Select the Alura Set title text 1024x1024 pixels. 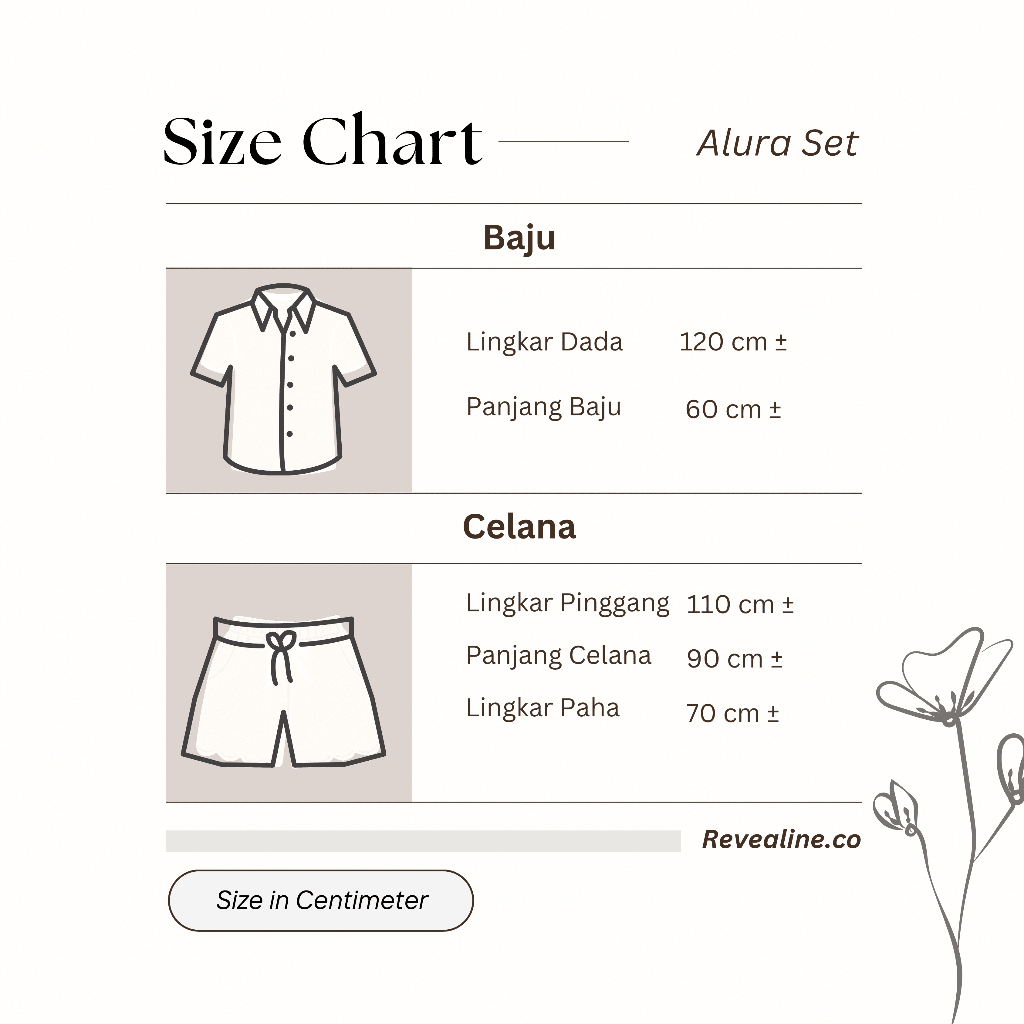pos(777,143)
